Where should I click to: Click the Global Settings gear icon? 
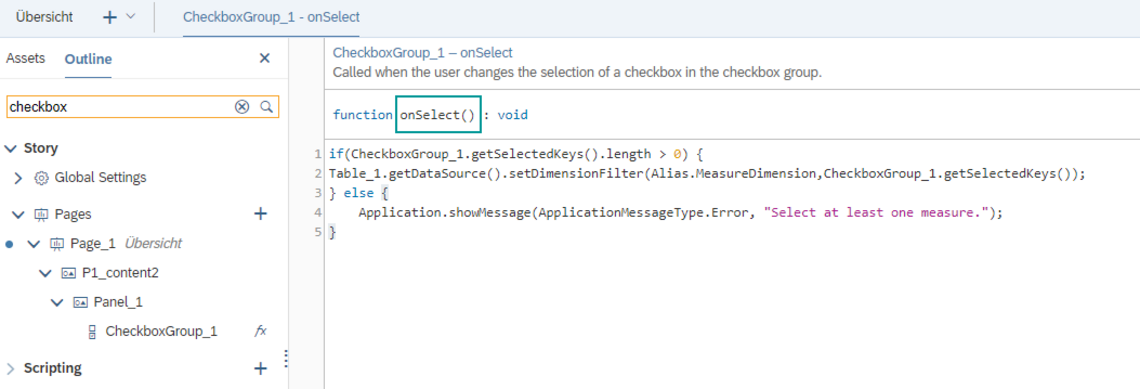[x=41, y=177]
